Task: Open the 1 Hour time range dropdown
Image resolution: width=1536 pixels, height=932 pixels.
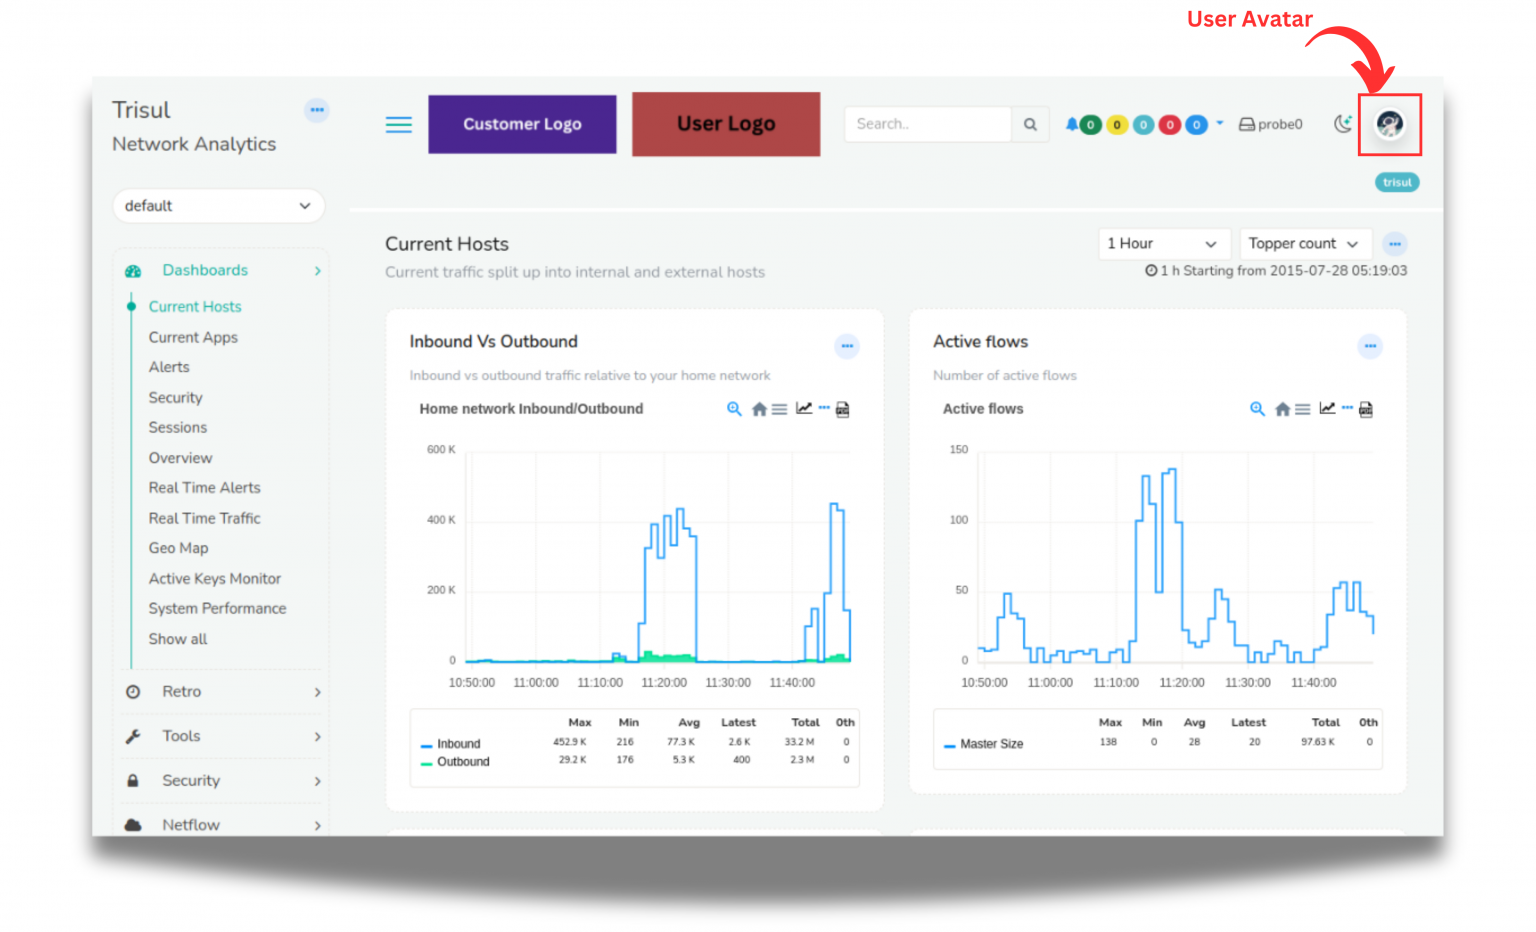Action: pos(1163,244)
